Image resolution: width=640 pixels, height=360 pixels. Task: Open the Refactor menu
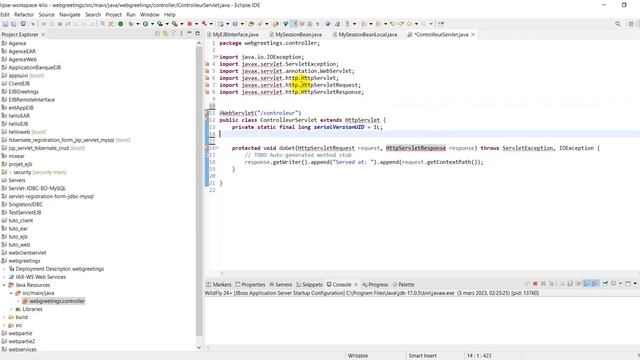[24, 14]
